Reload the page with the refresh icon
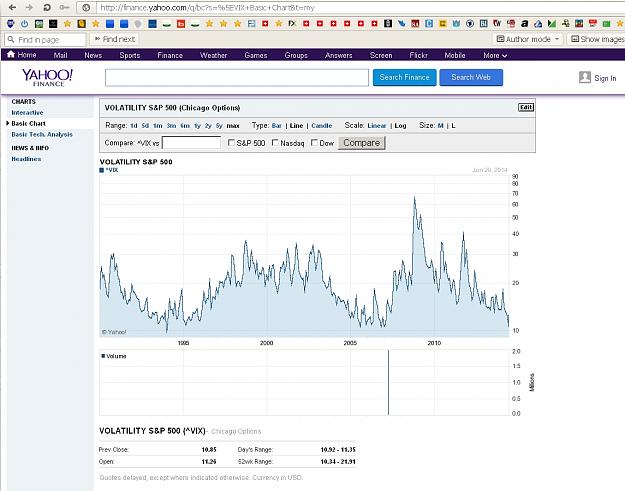Viewport: 625px width, 491px height. 47,7
